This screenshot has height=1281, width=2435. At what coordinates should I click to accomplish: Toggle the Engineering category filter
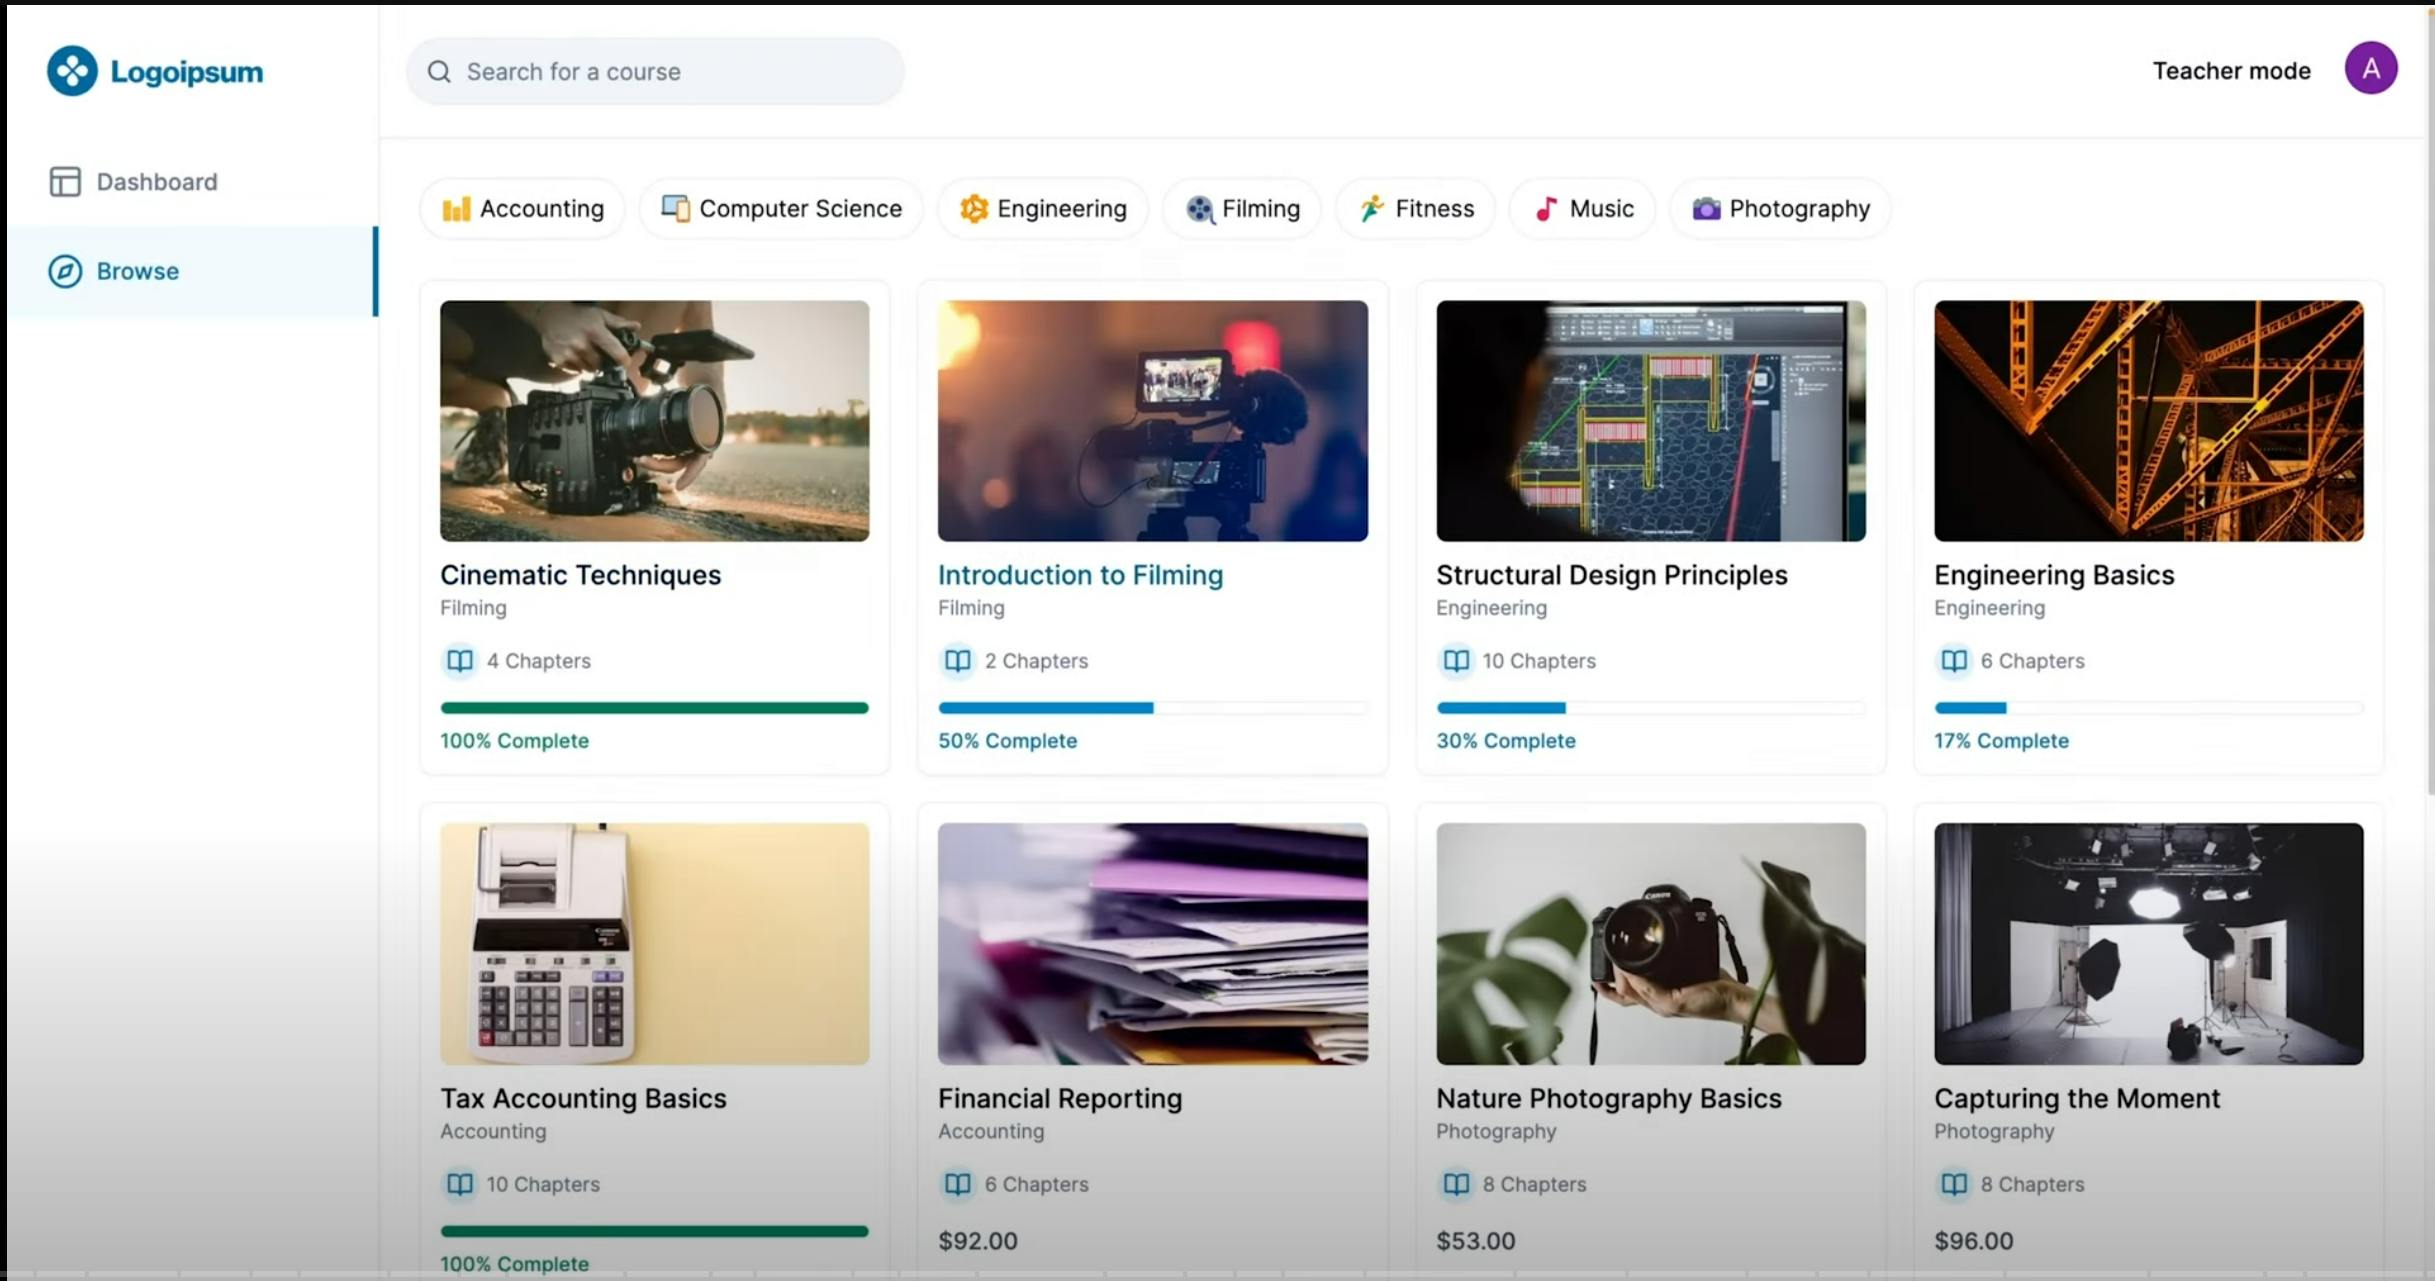click(1043, 209)
